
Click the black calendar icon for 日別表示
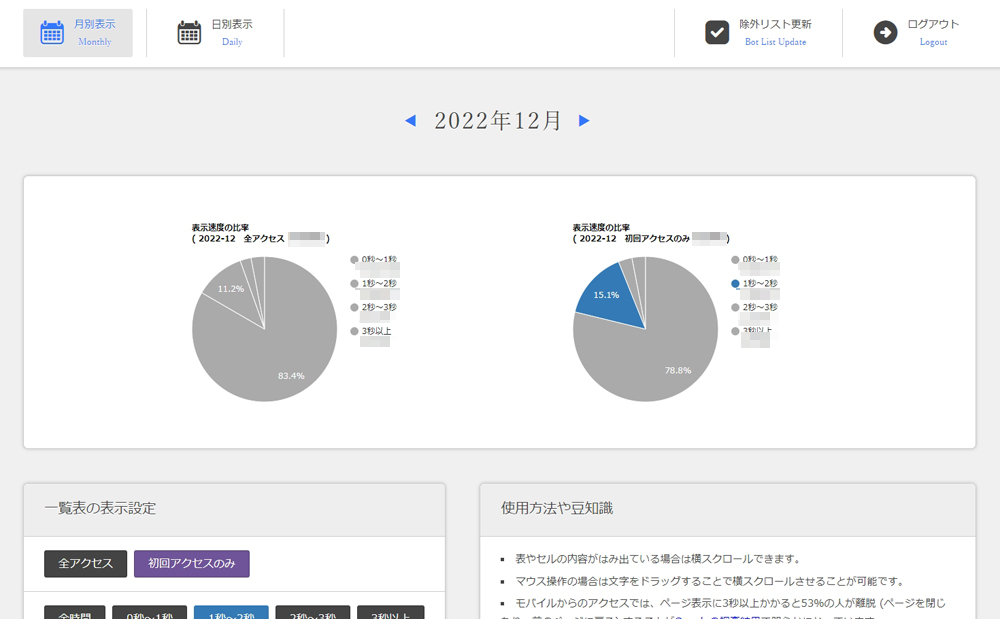click(189, 33)
